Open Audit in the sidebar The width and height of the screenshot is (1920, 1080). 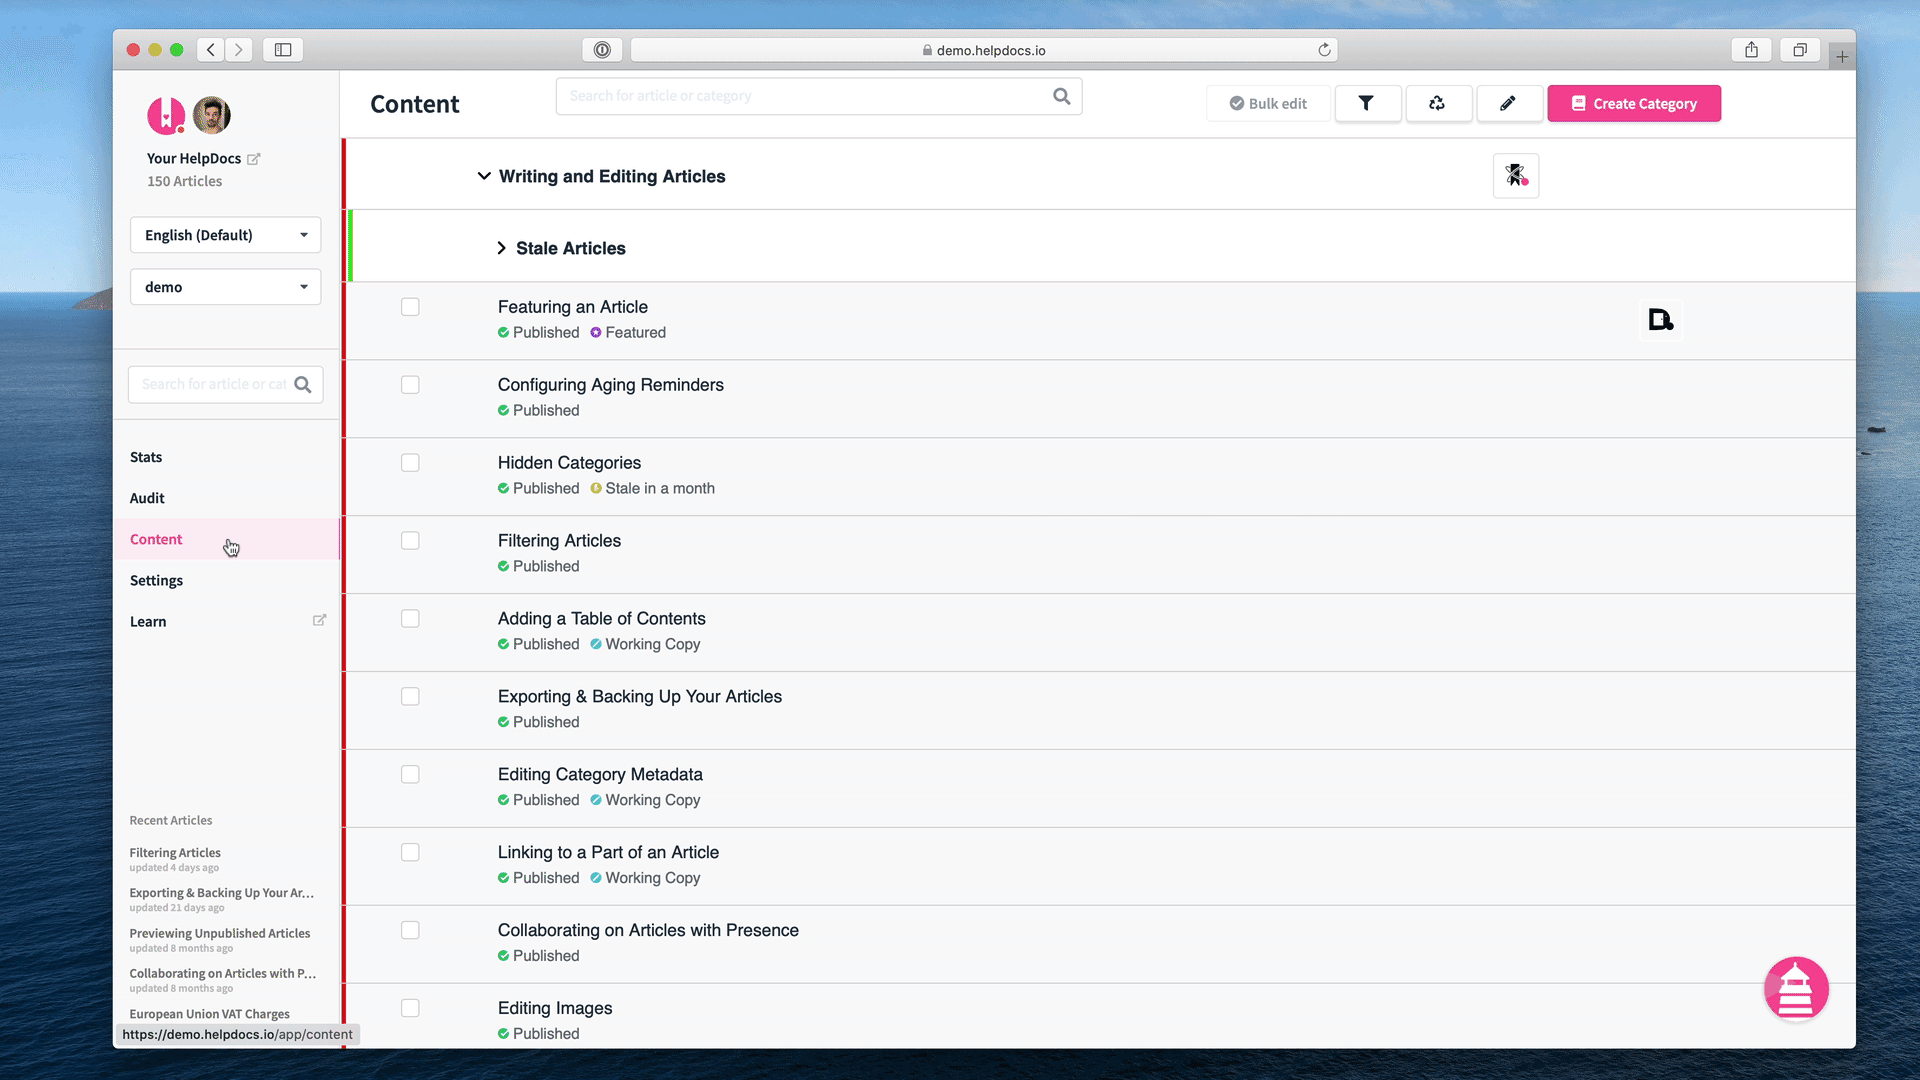[147, 498]
